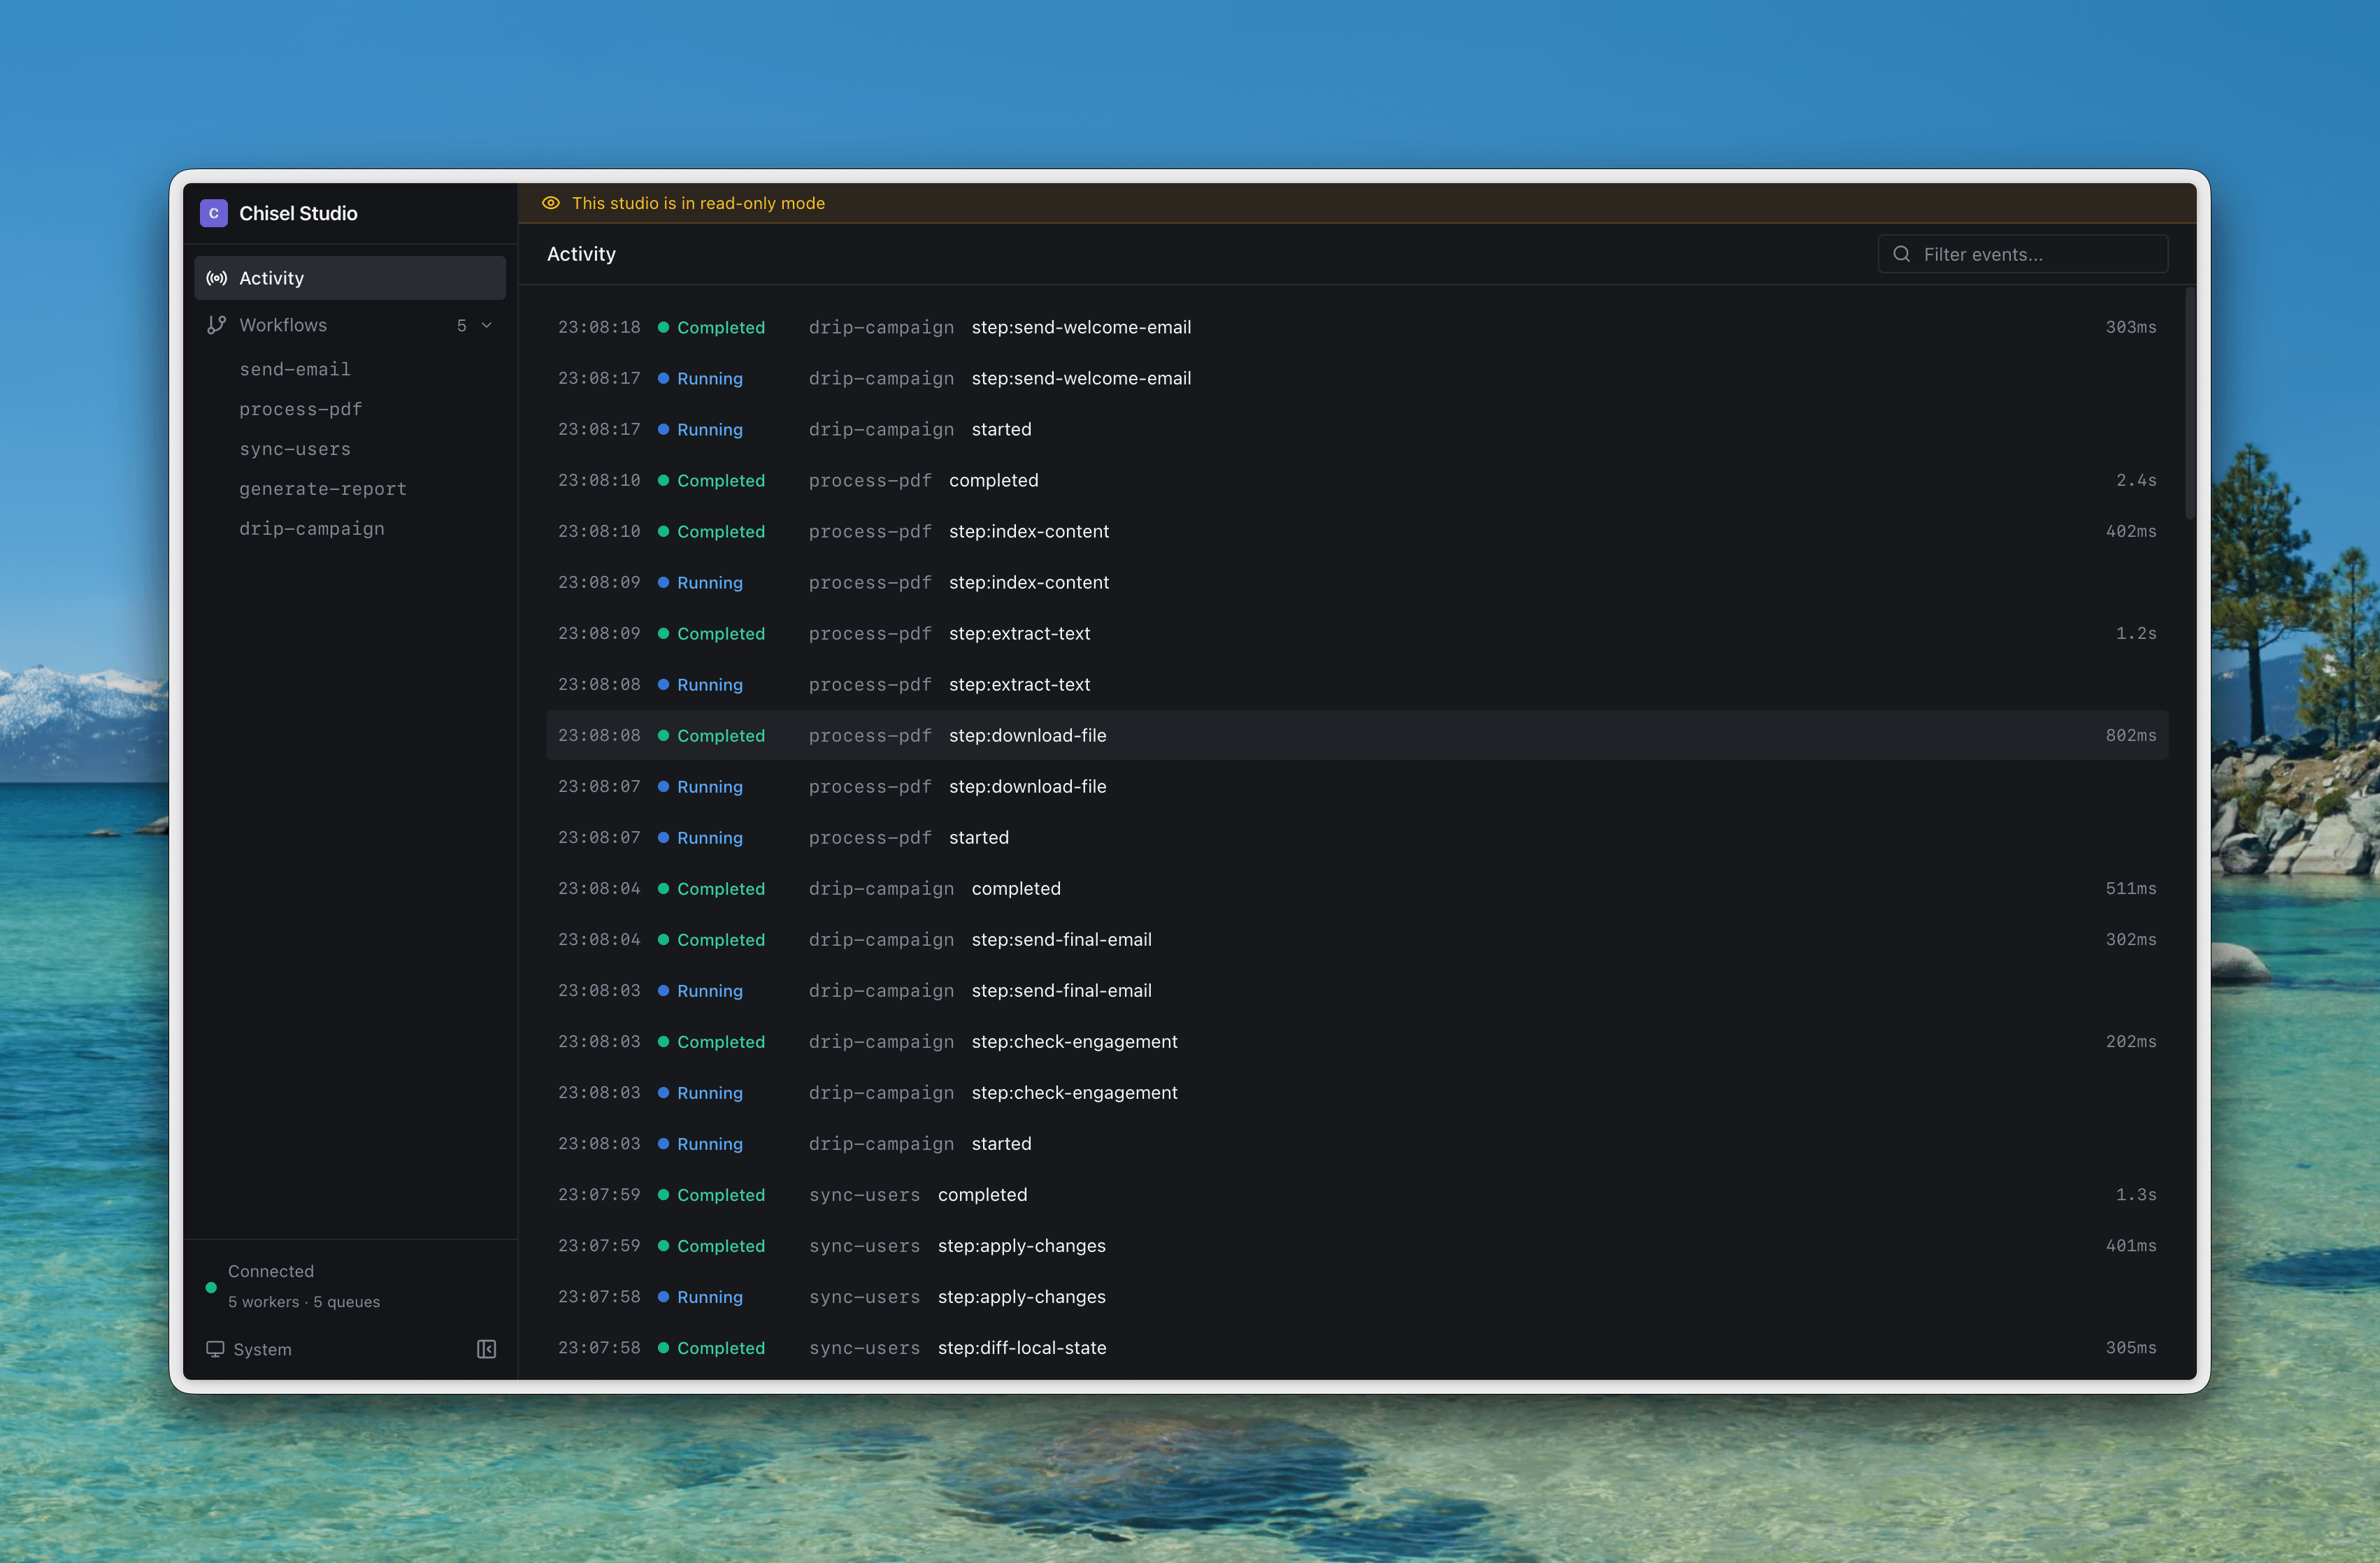This screenshot has width=2380, height=1563.
Task: Open the send-email workflow
Action: point(295,369)
